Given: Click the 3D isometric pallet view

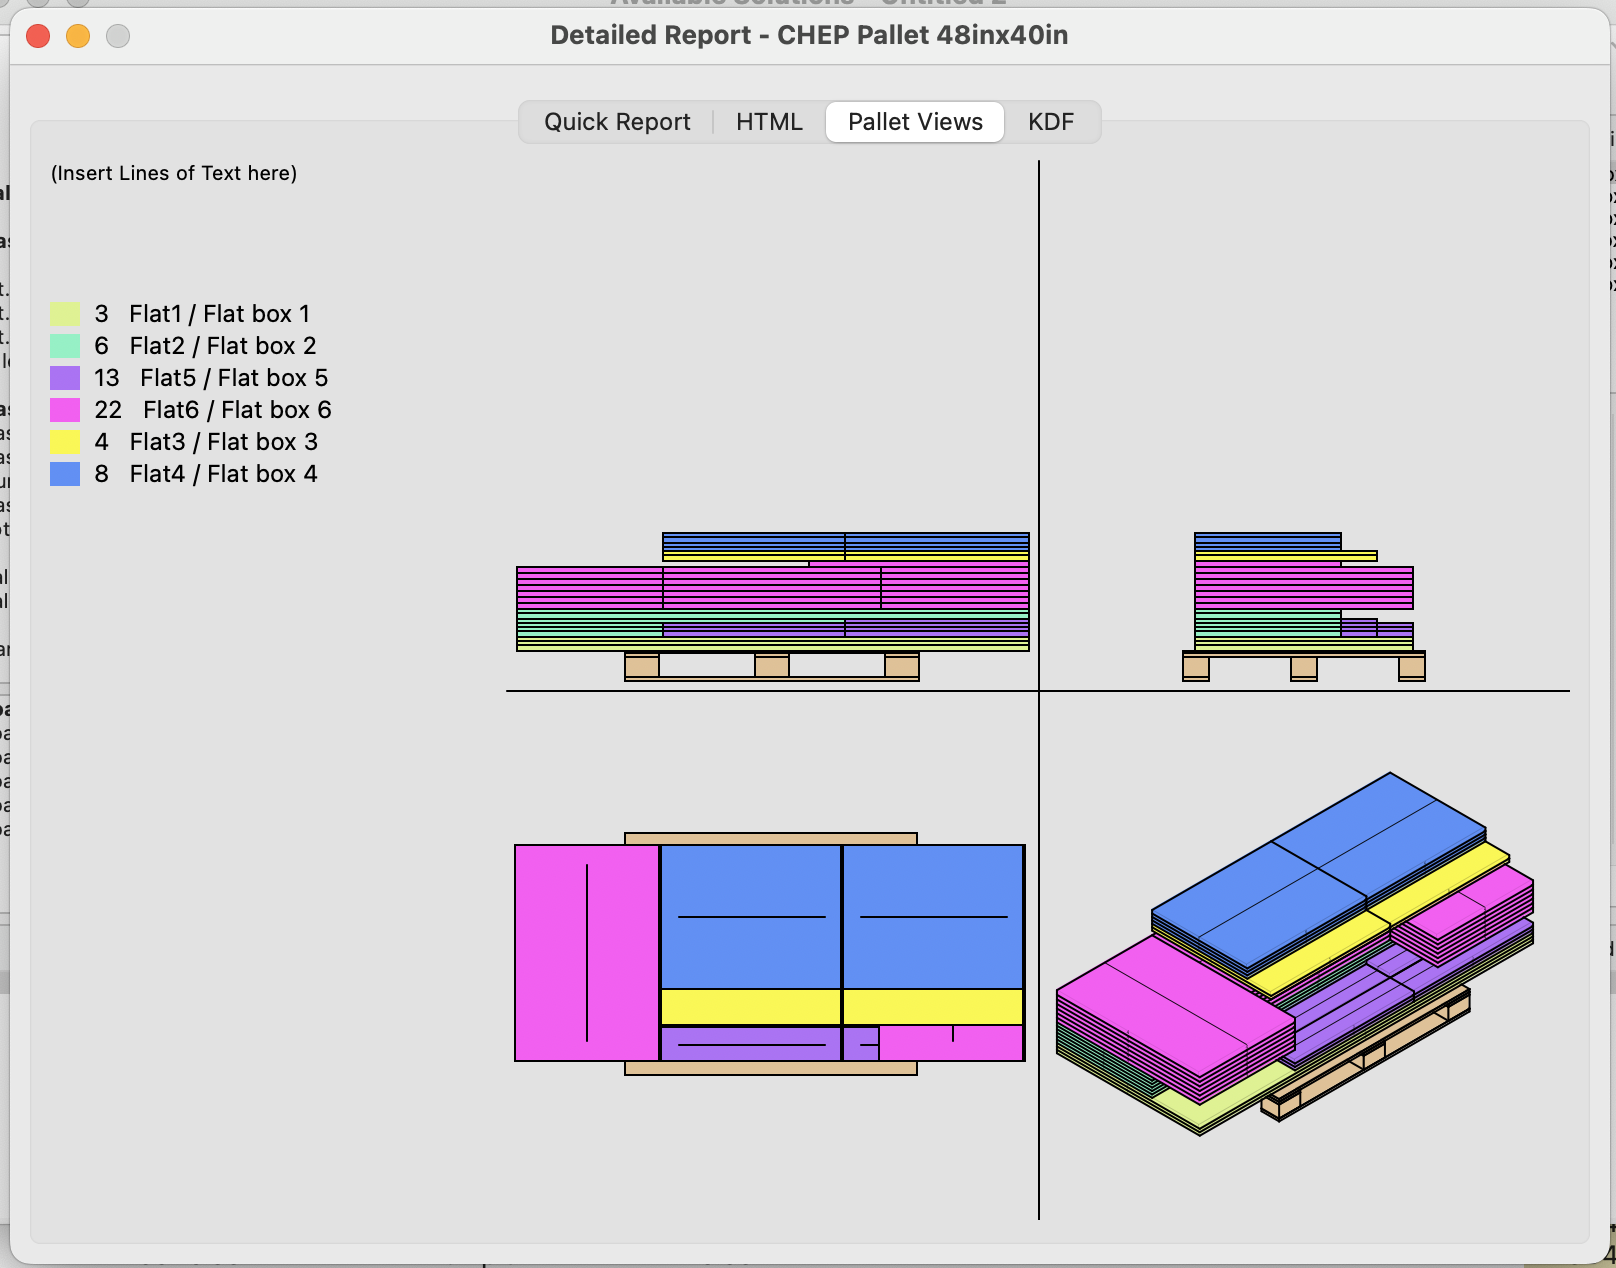Looking at the screenshot, I should [1295, 954].
